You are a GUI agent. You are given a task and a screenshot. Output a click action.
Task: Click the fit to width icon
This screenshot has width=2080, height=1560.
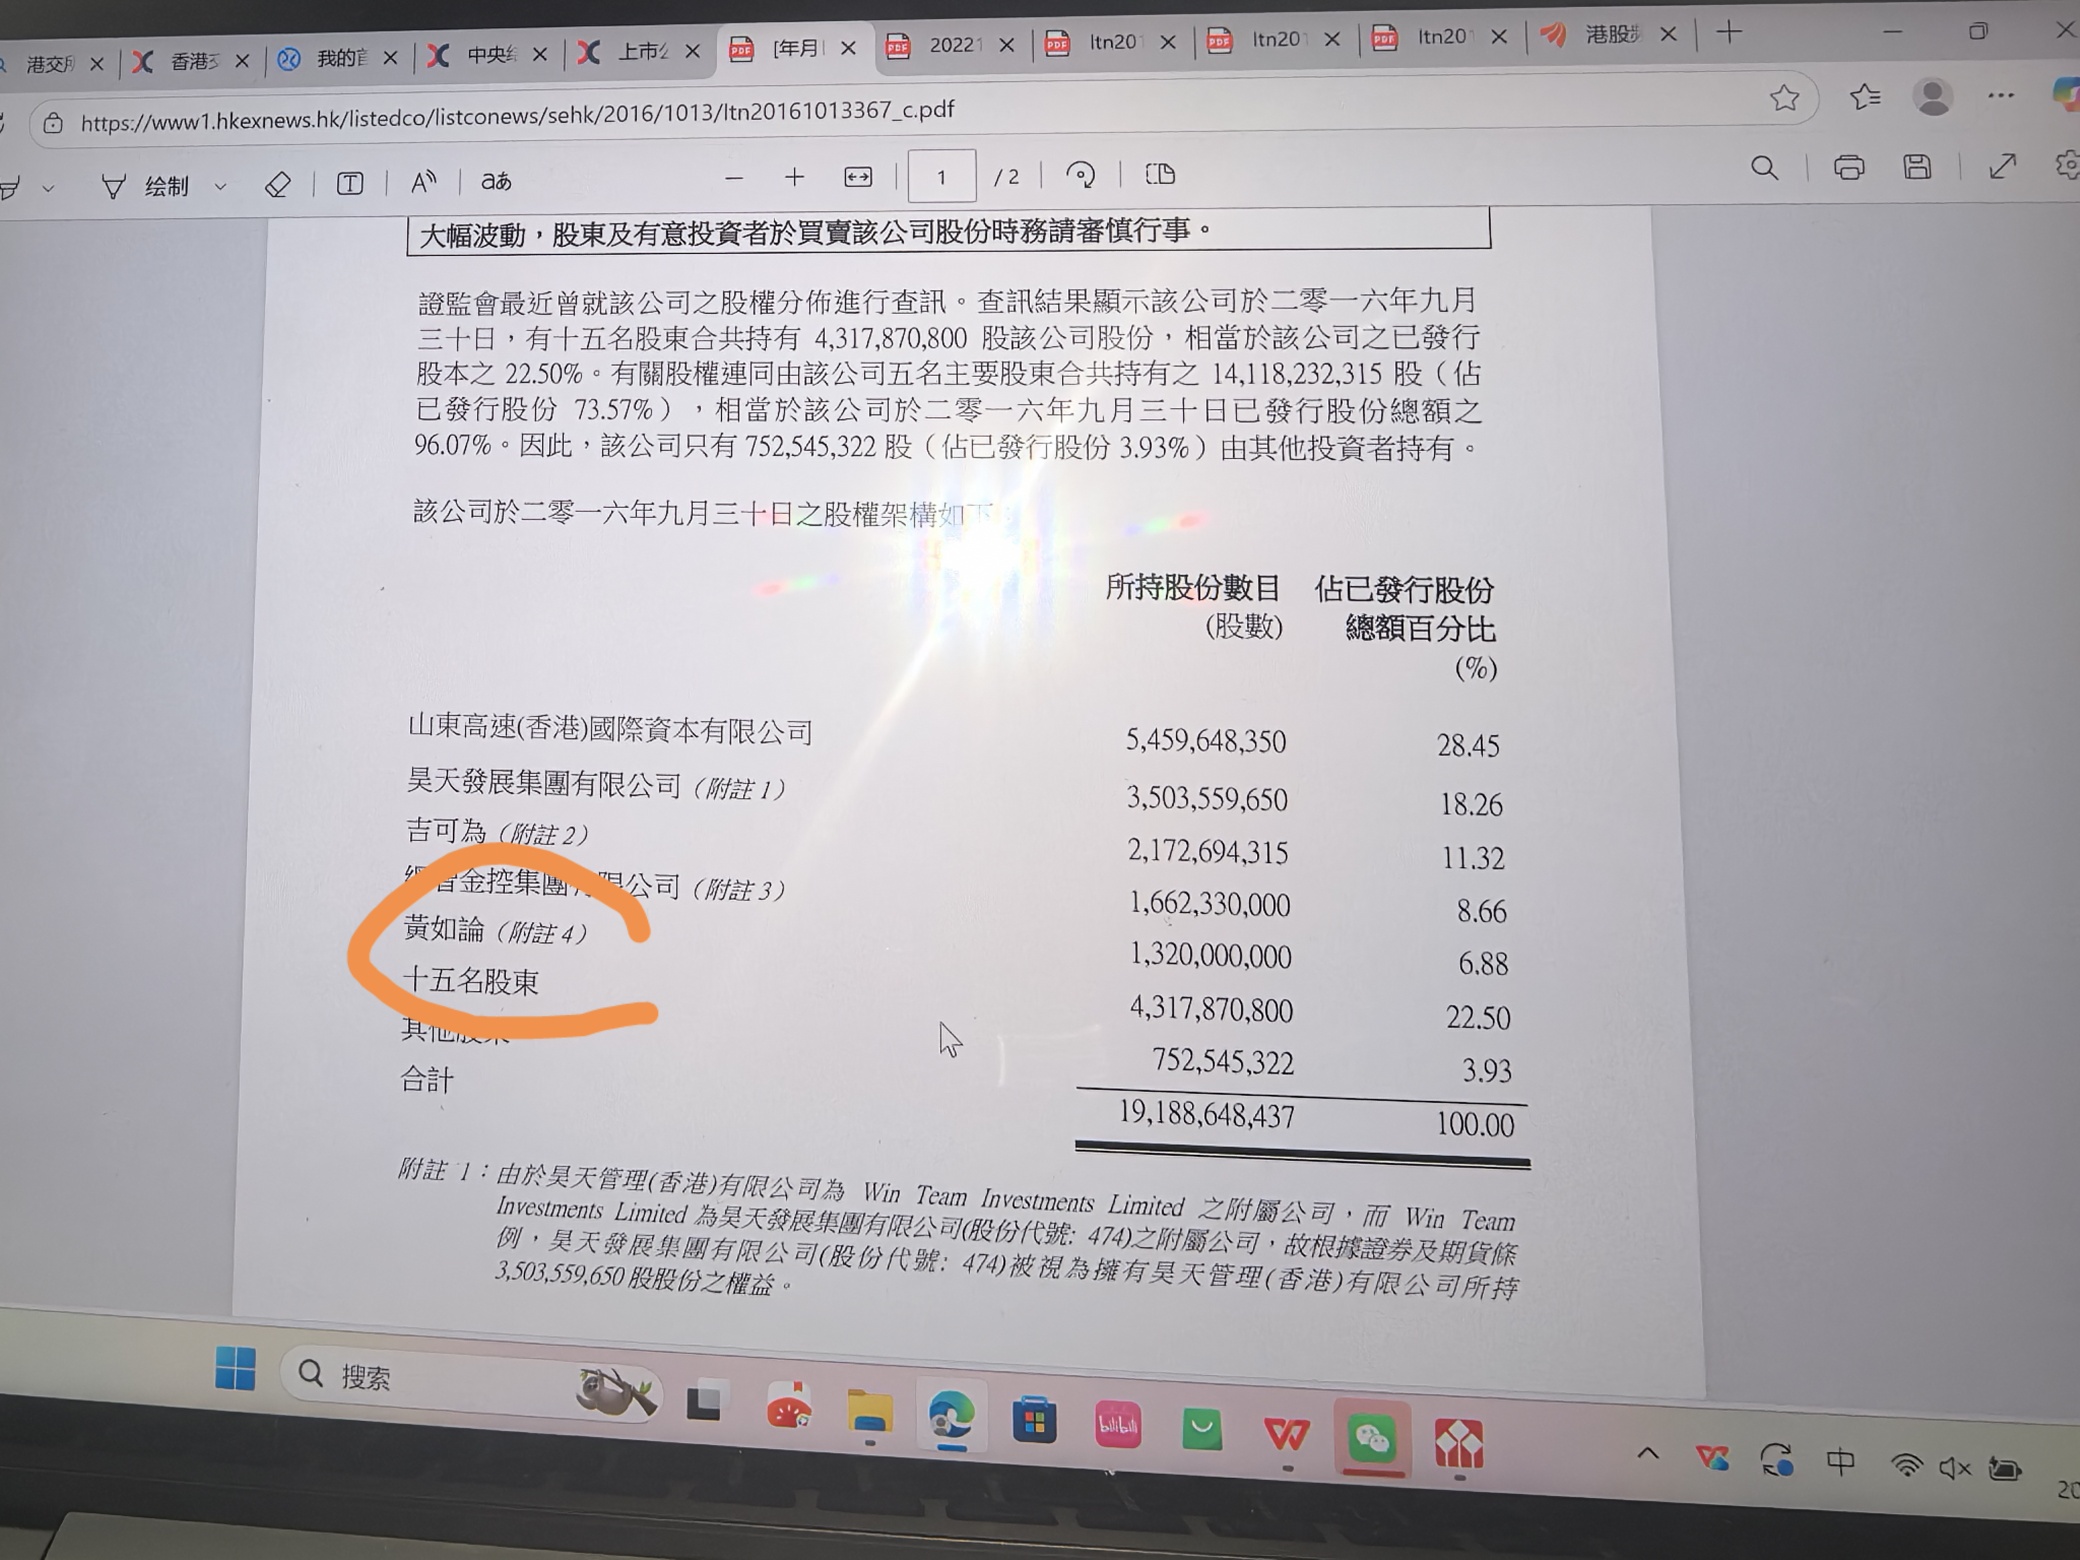point(858,178)
